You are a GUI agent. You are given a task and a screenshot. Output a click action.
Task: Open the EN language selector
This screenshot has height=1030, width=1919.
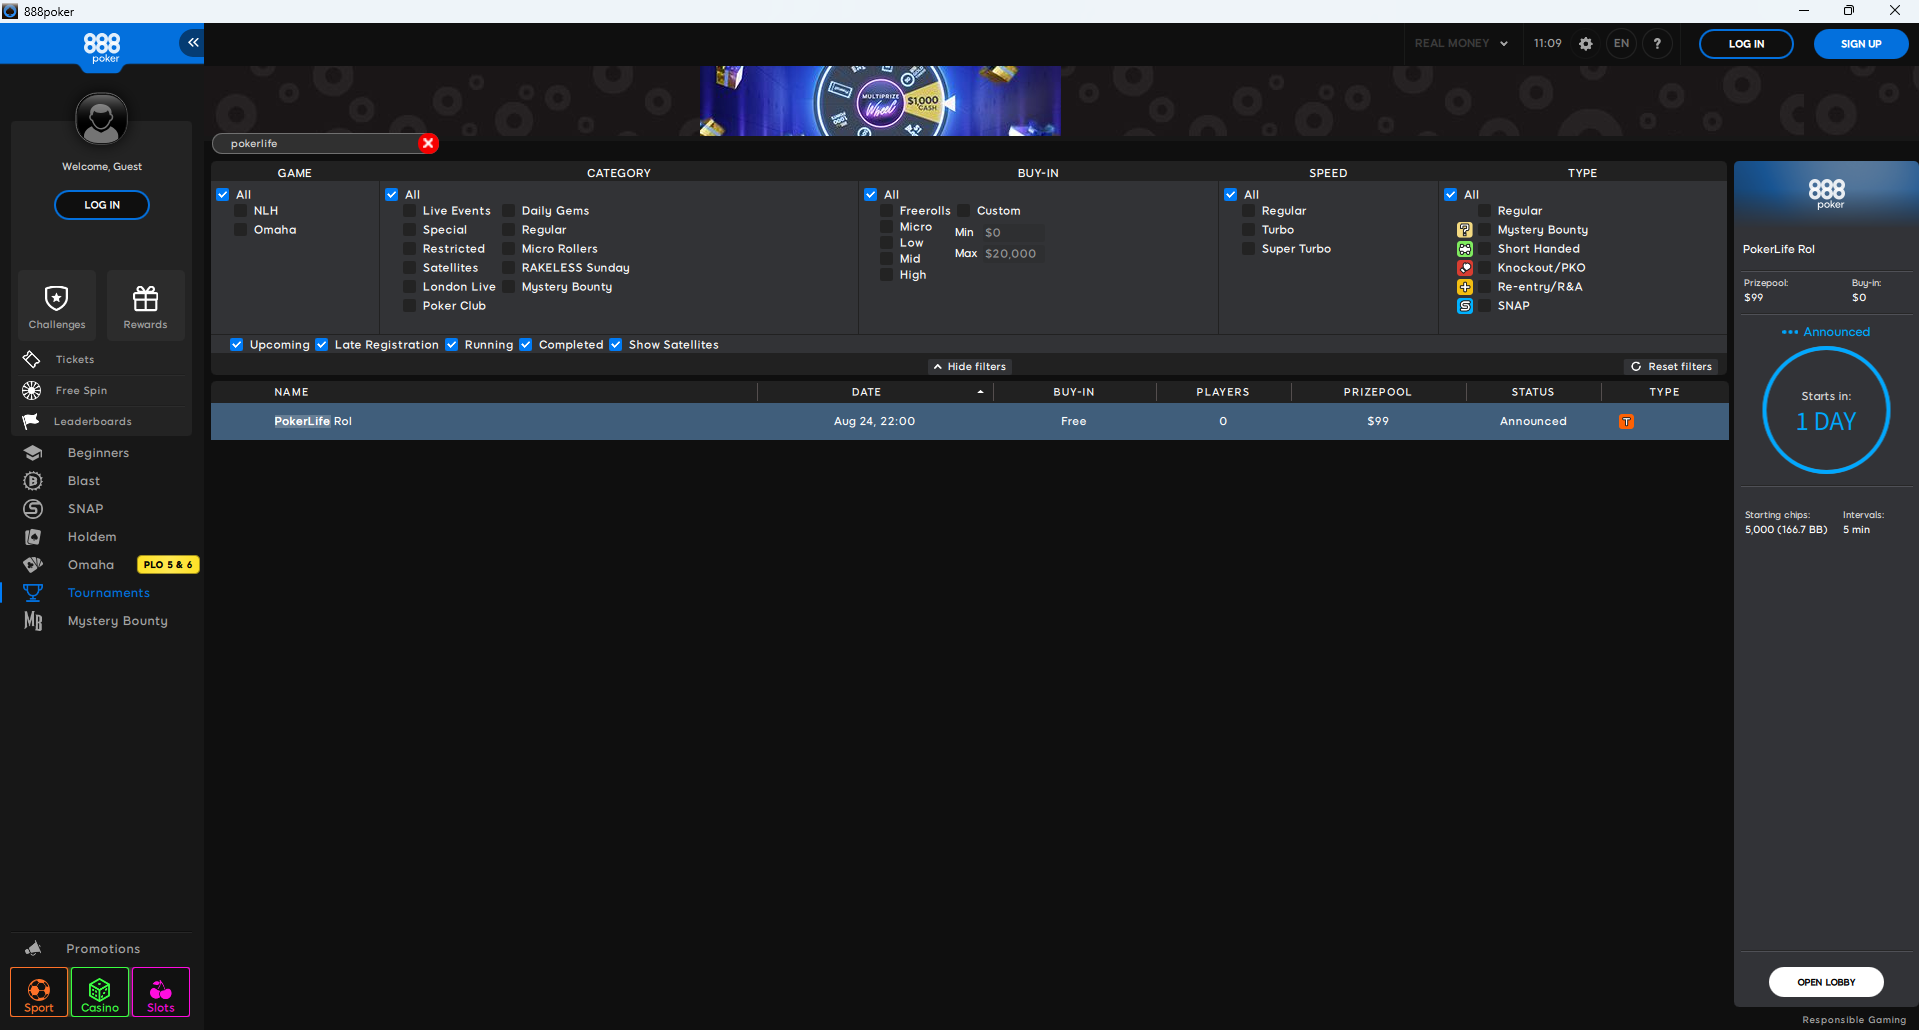(1621, 44)
